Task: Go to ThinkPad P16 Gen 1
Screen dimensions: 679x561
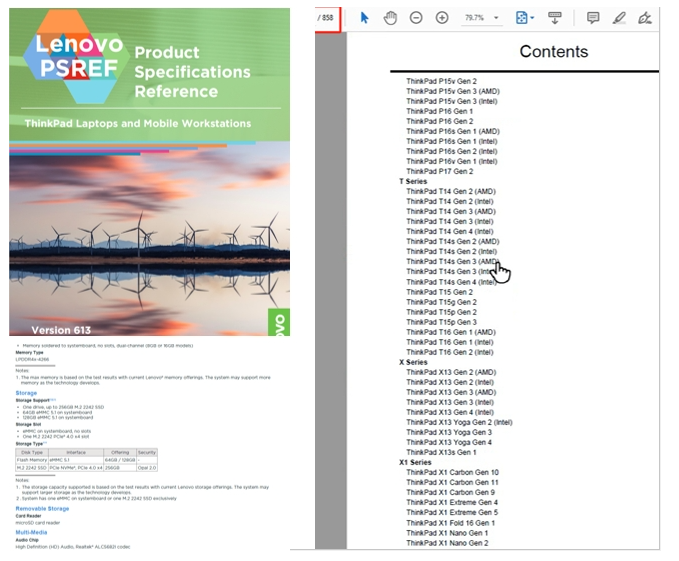Action: coord(439,111)
